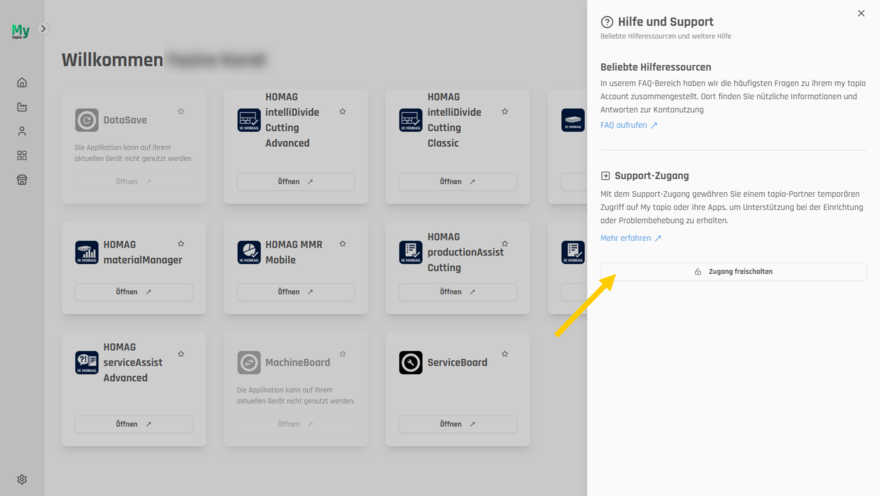Screen dimensions: 880x496
Task: Click the MachineBoard app icon
Action: coord(249,362)
